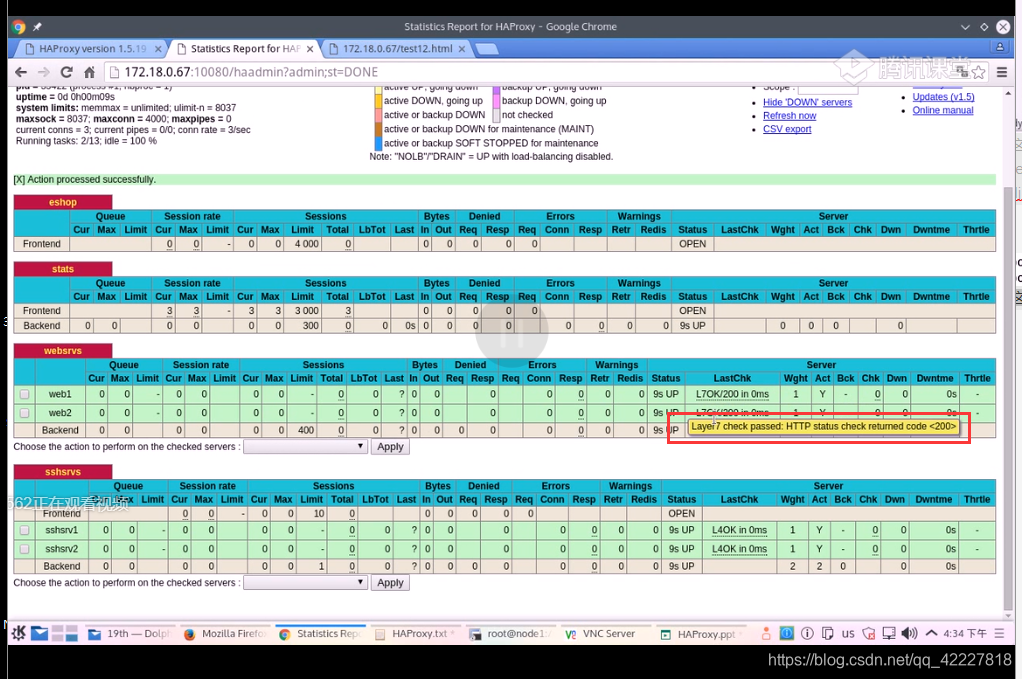Image resolution: width=1022 pixels, height=679 pixels.
Task: Click the browser Forward arrow
Action: pyautogui.click(x=44, y=72)
